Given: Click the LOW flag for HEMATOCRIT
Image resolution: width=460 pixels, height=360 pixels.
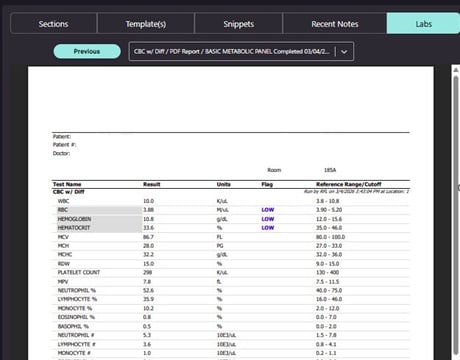Looking at the screenshot, I should click(268, 228).
